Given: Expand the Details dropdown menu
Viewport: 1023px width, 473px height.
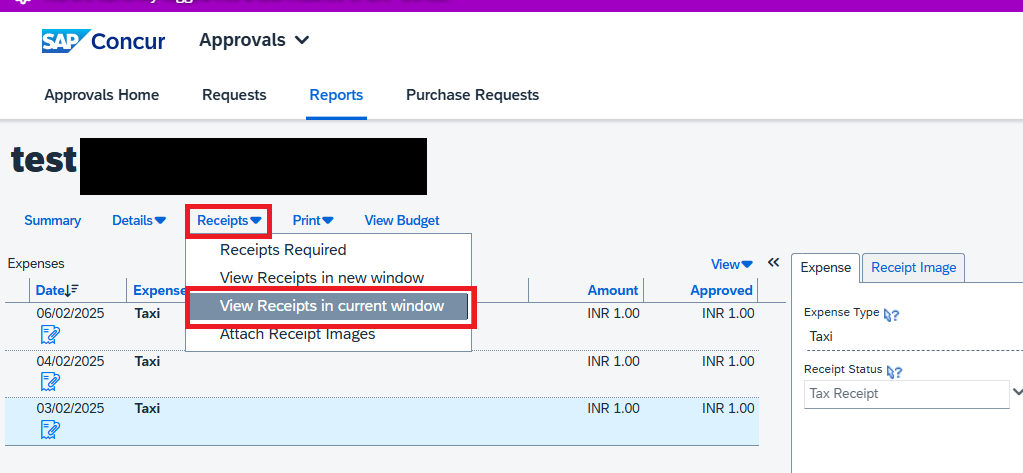Looking at the screenshot, I should pyautogui.click(x=139, y=221).
